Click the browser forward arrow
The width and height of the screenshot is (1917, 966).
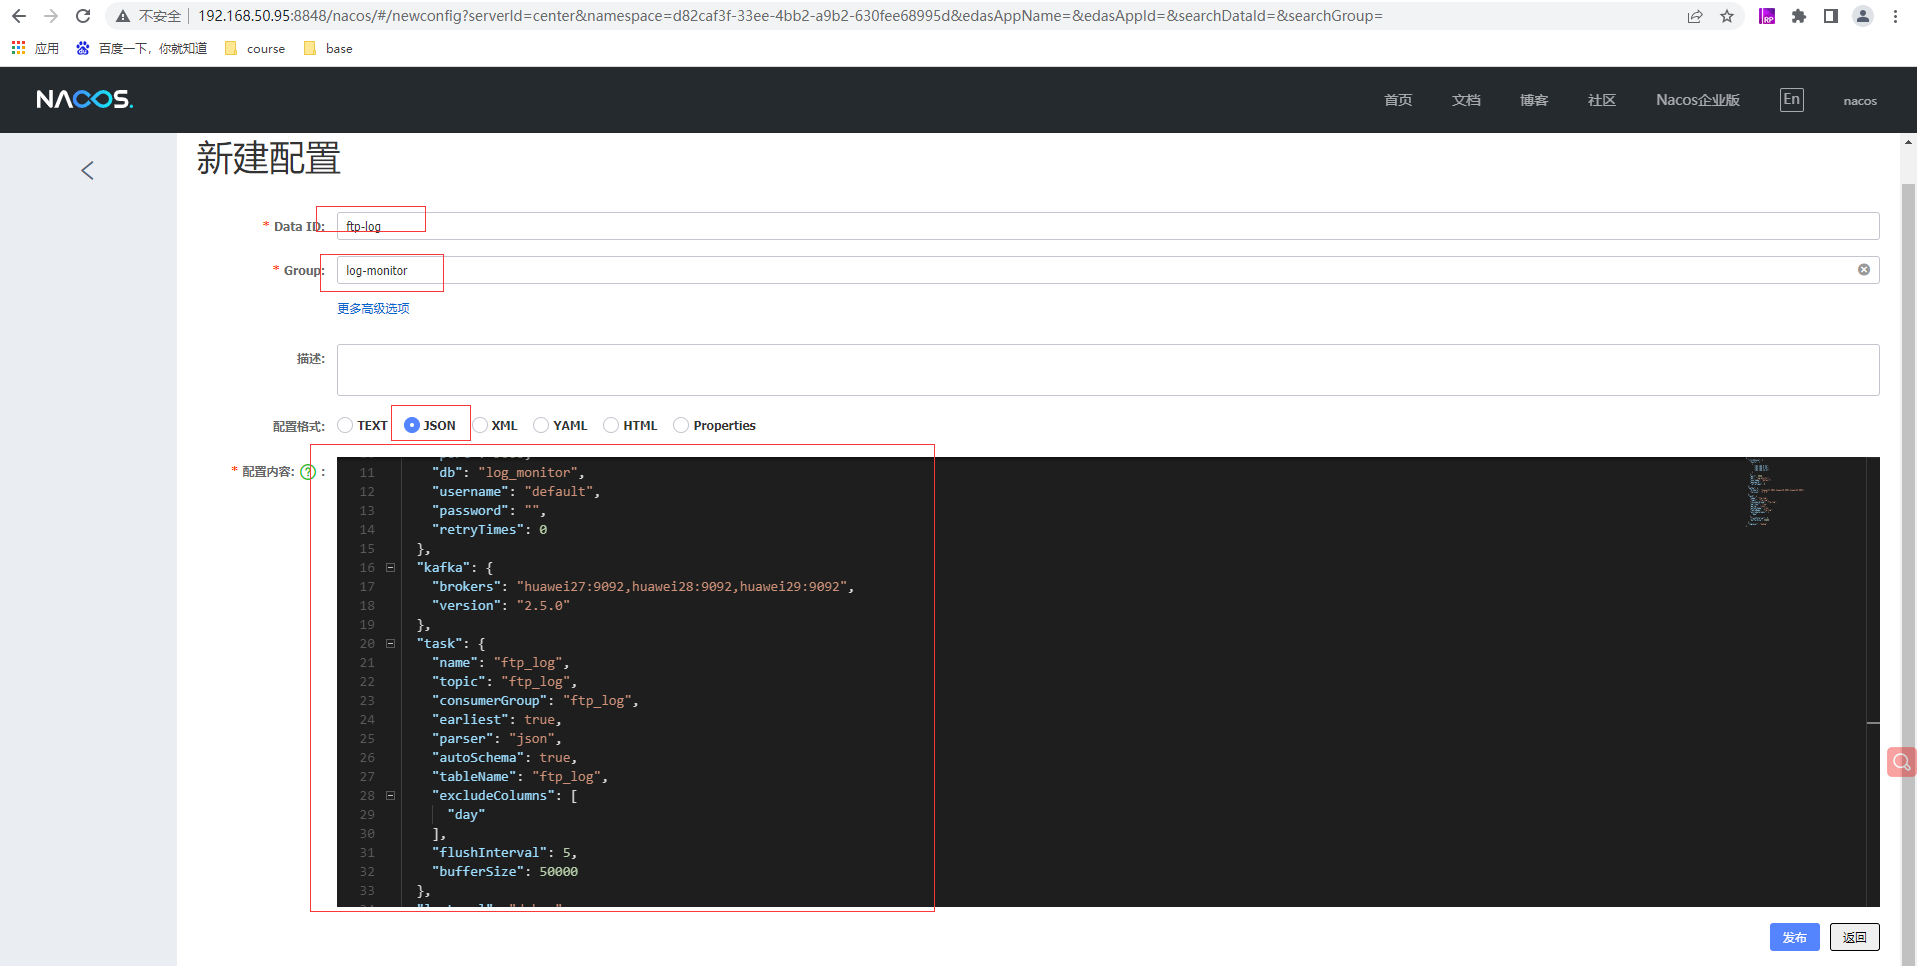(x=51, y=16)
